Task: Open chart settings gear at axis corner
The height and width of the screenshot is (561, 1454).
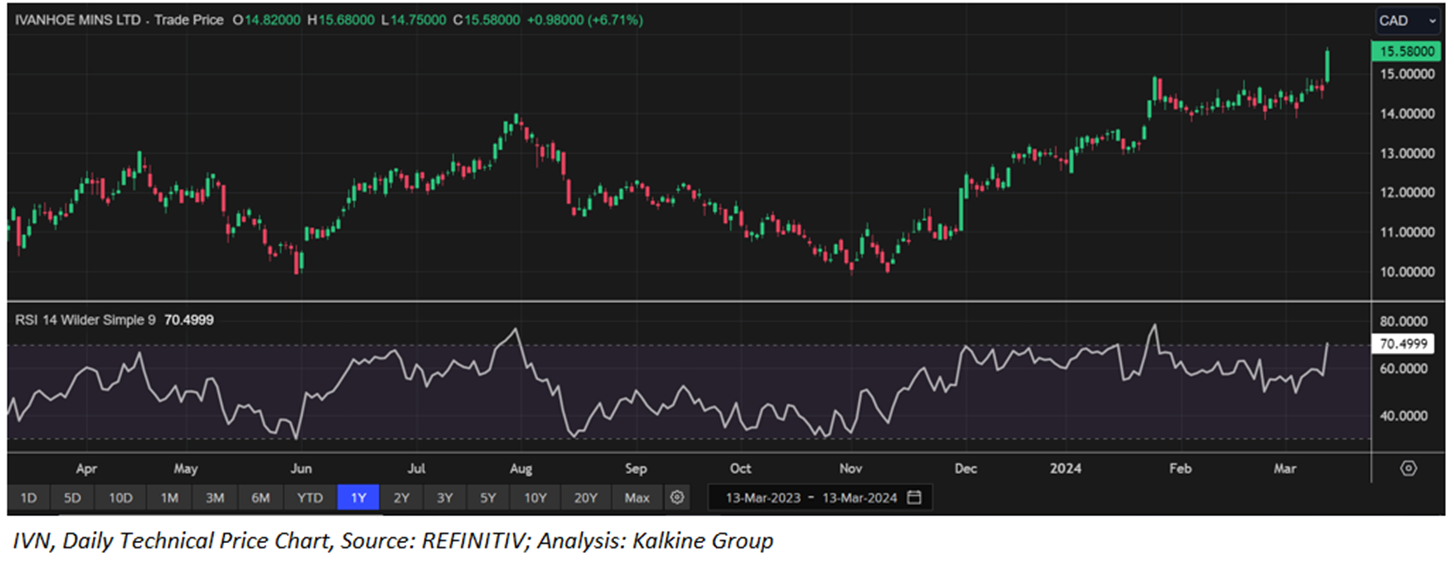Action: pos(1409,468)
